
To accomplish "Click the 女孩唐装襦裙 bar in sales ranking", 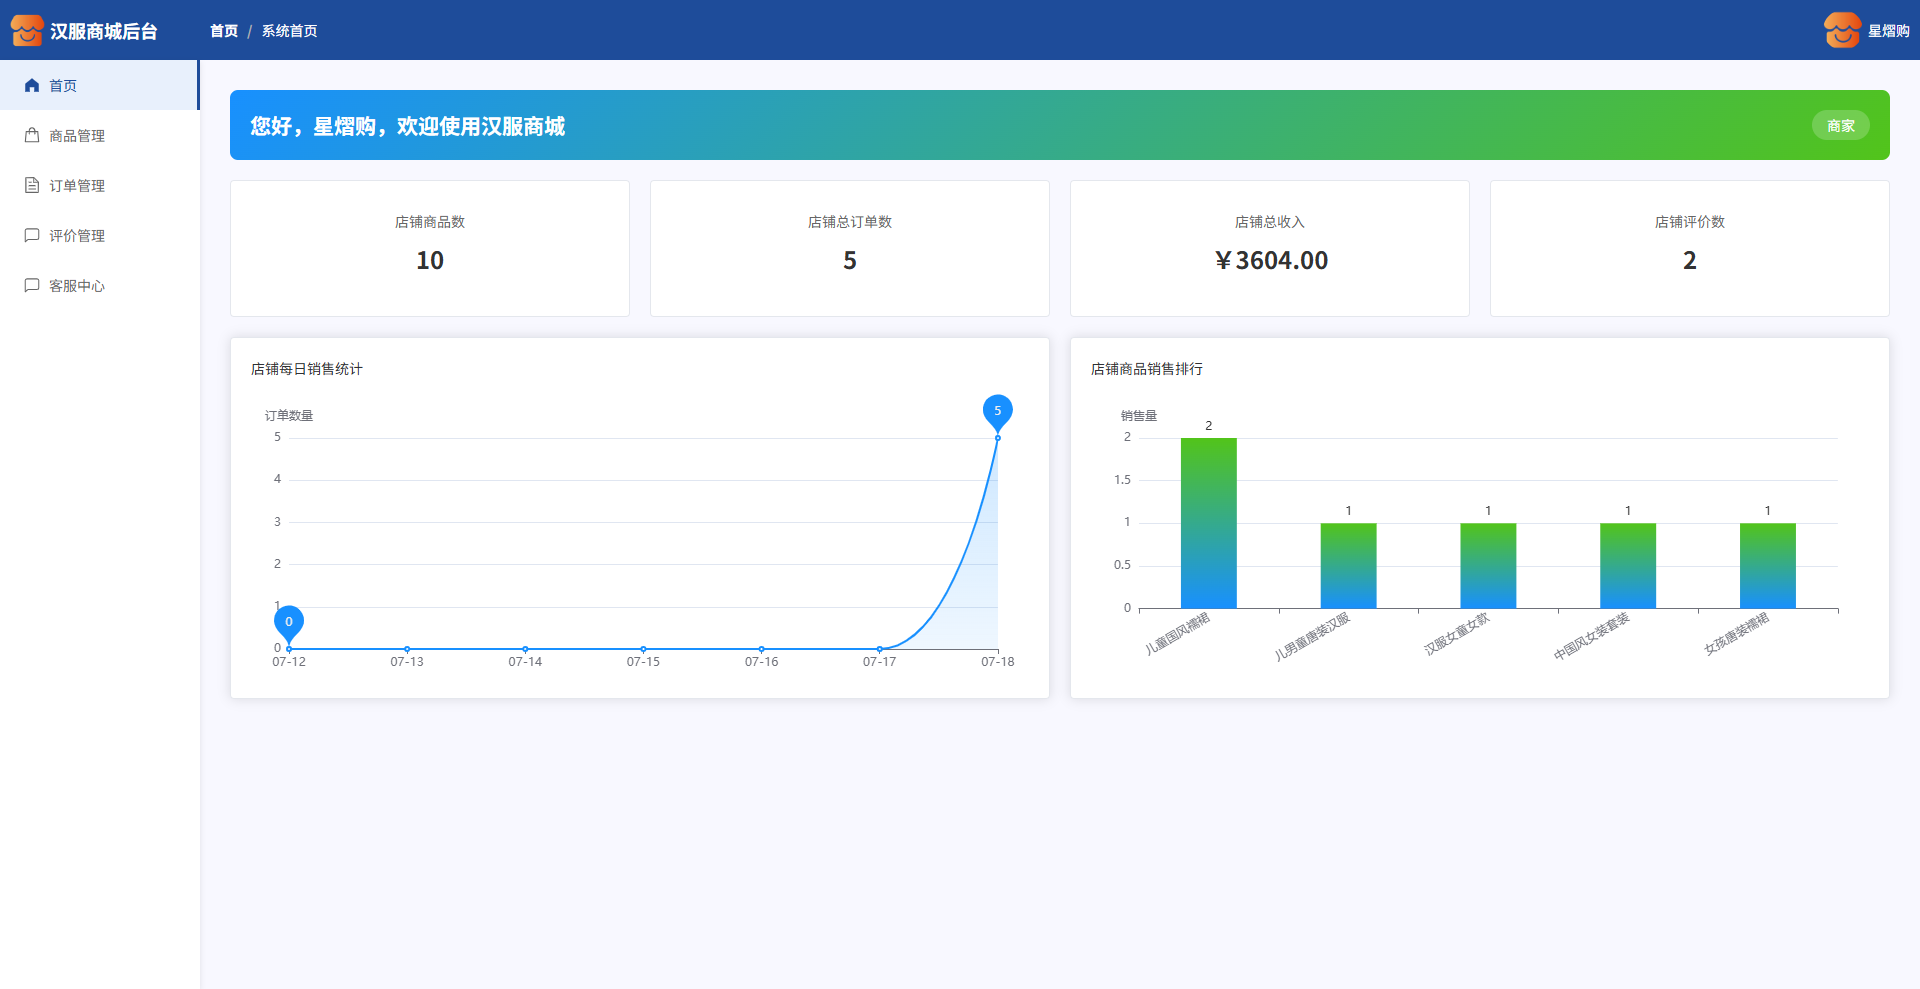I will pos(1767,565).
